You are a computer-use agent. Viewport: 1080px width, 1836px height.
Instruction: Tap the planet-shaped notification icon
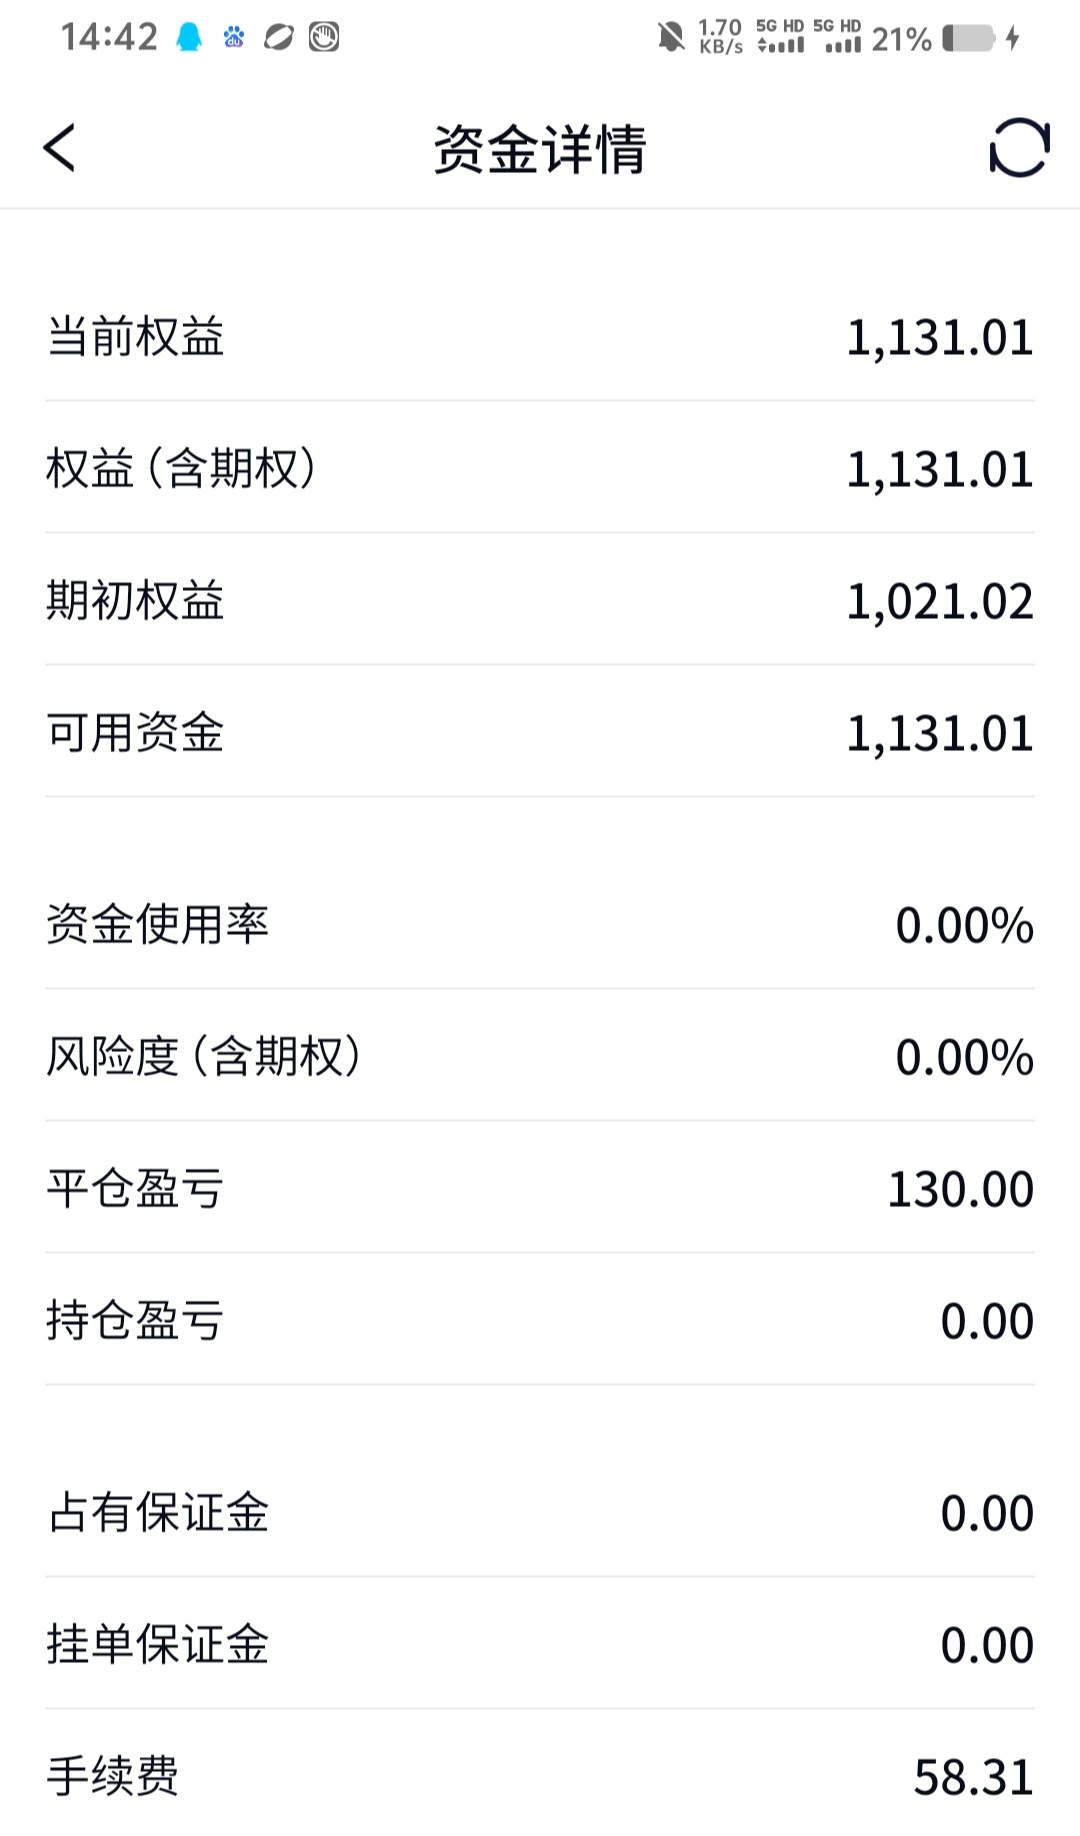[278, 38]
